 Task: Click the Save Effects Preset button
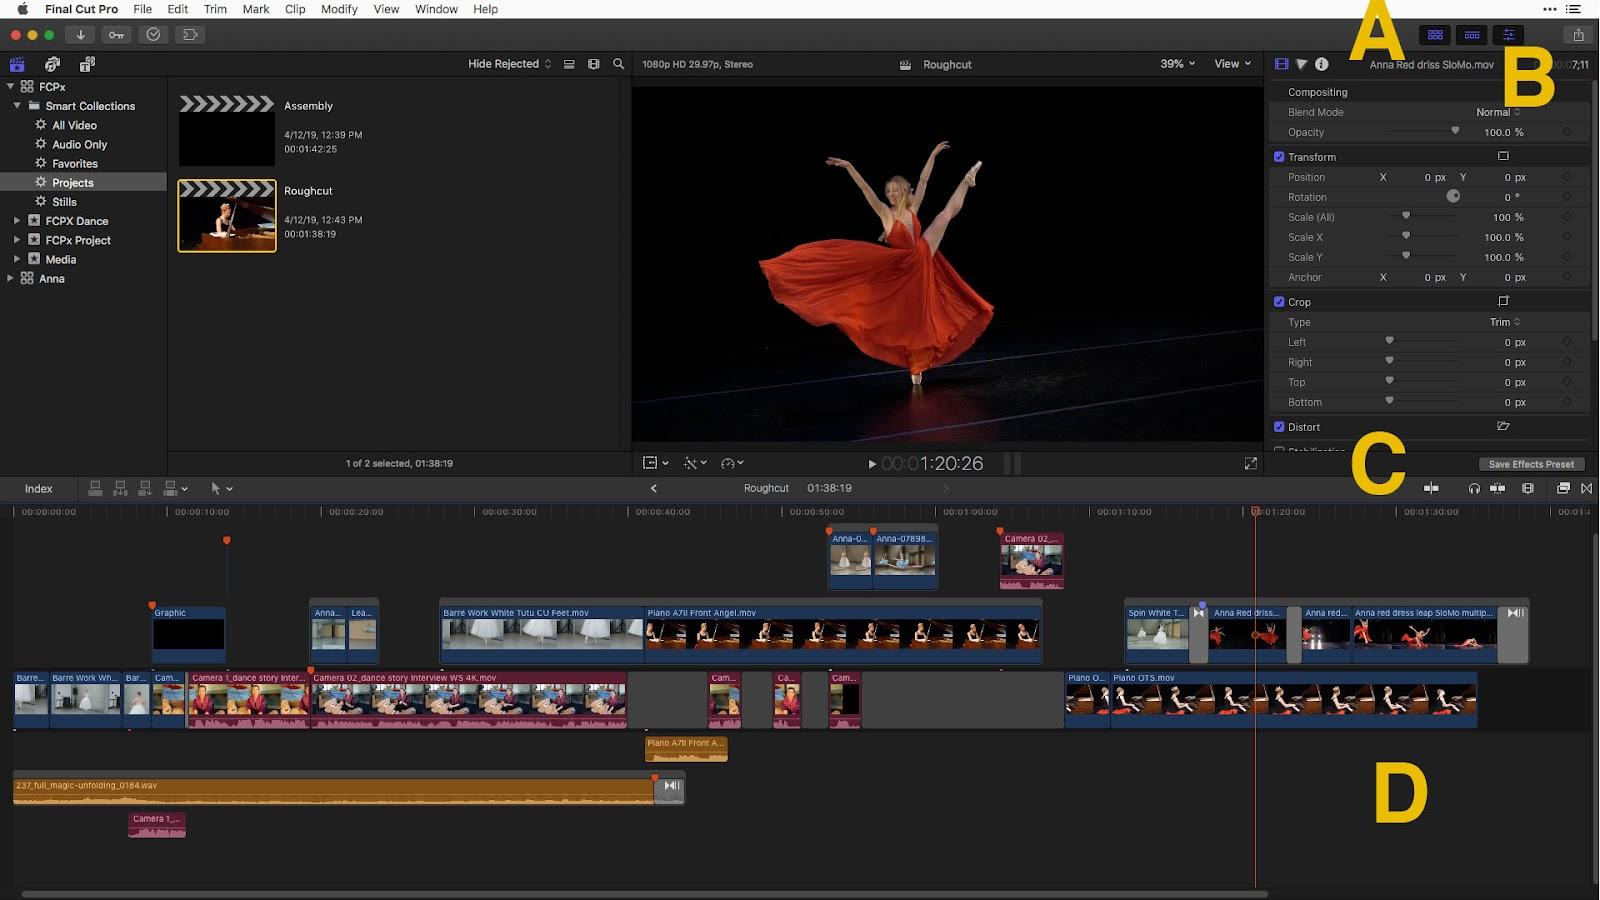pos(1531,464)
